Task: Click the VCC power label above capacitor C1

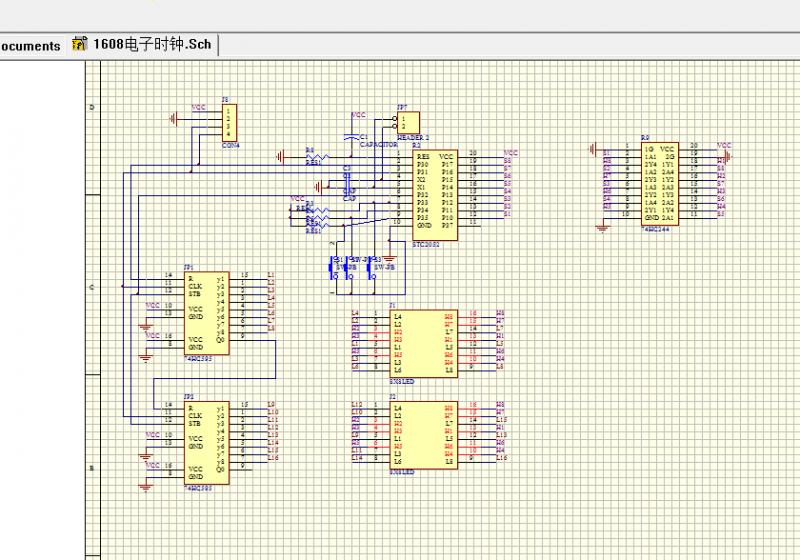Action: point(358,115)
